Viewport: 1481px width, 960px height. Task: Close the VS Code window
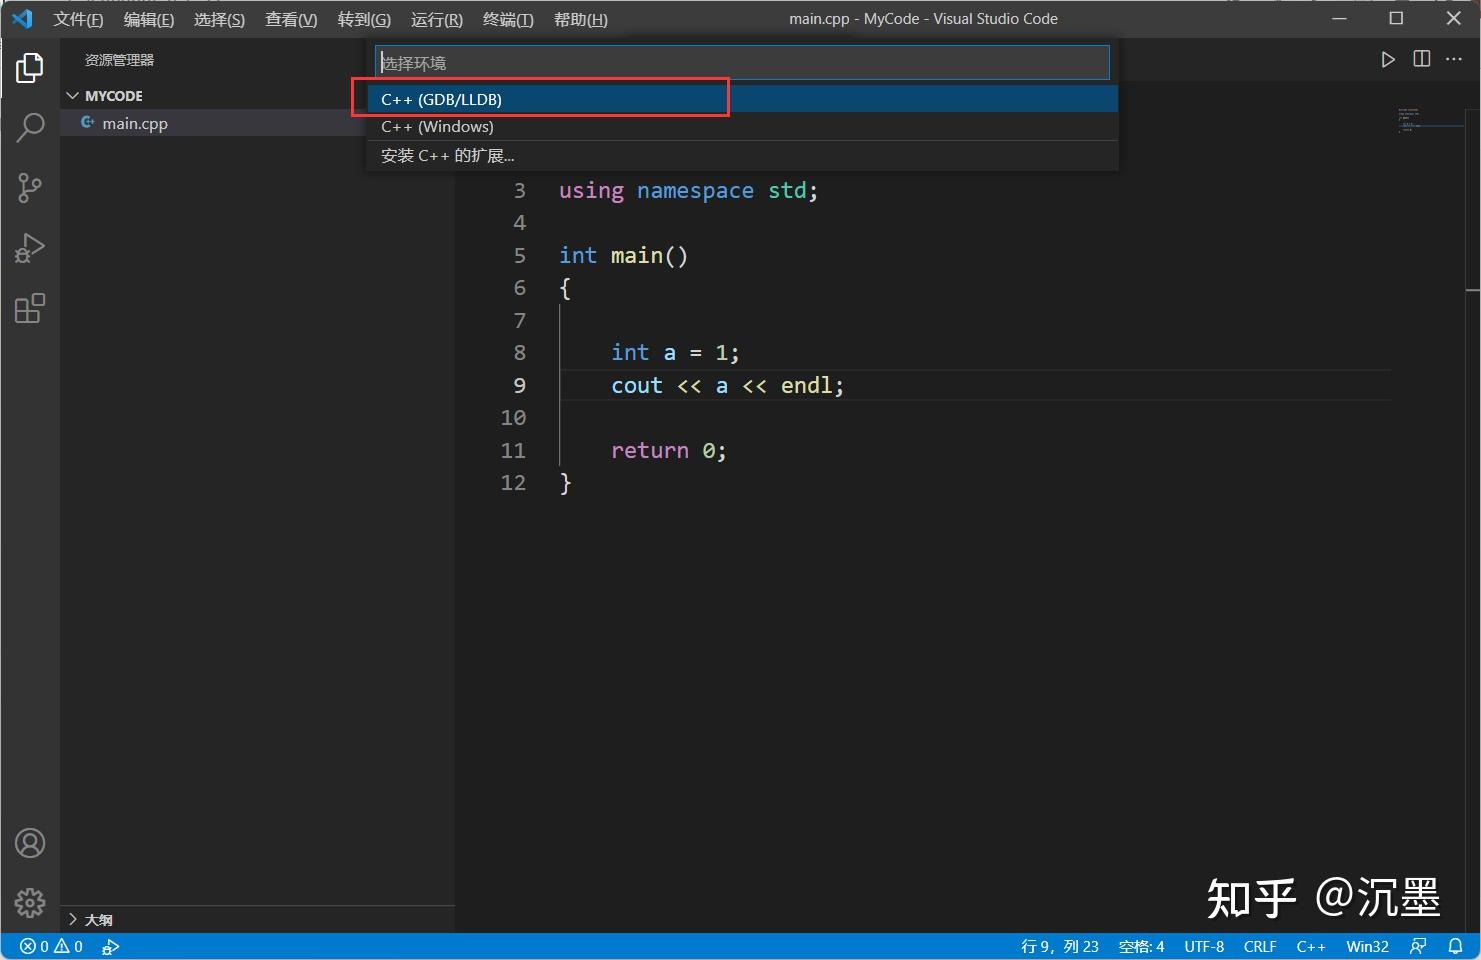click(1453, 19)
